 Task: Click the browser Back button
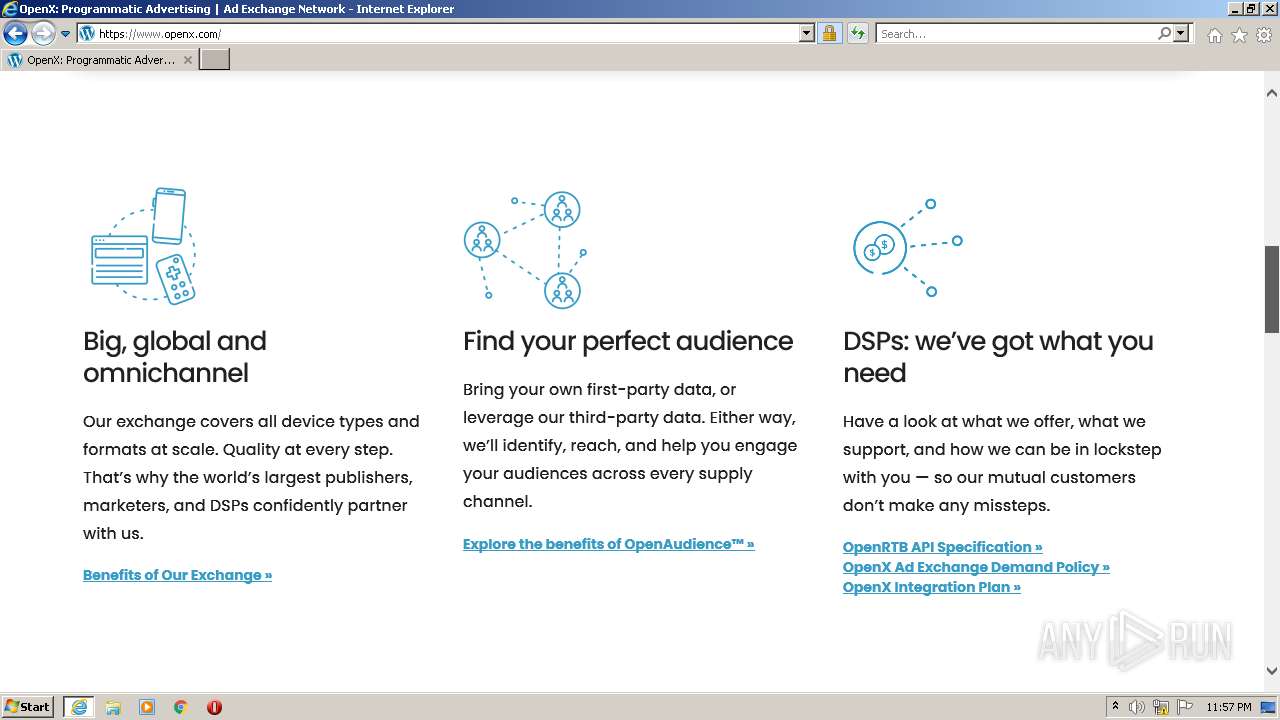tap(15, 34)
